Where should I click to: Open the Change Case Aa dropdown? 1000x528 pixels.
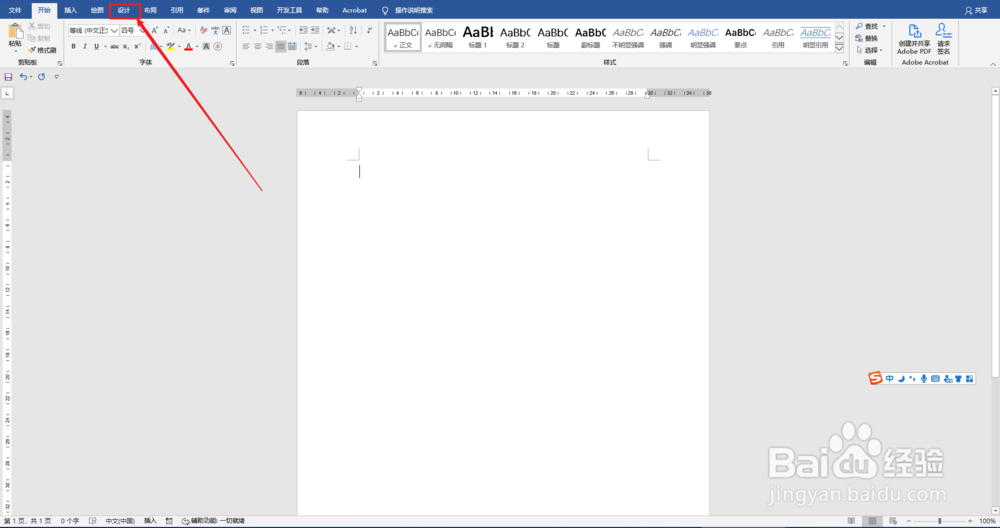[x=184, y=30]
